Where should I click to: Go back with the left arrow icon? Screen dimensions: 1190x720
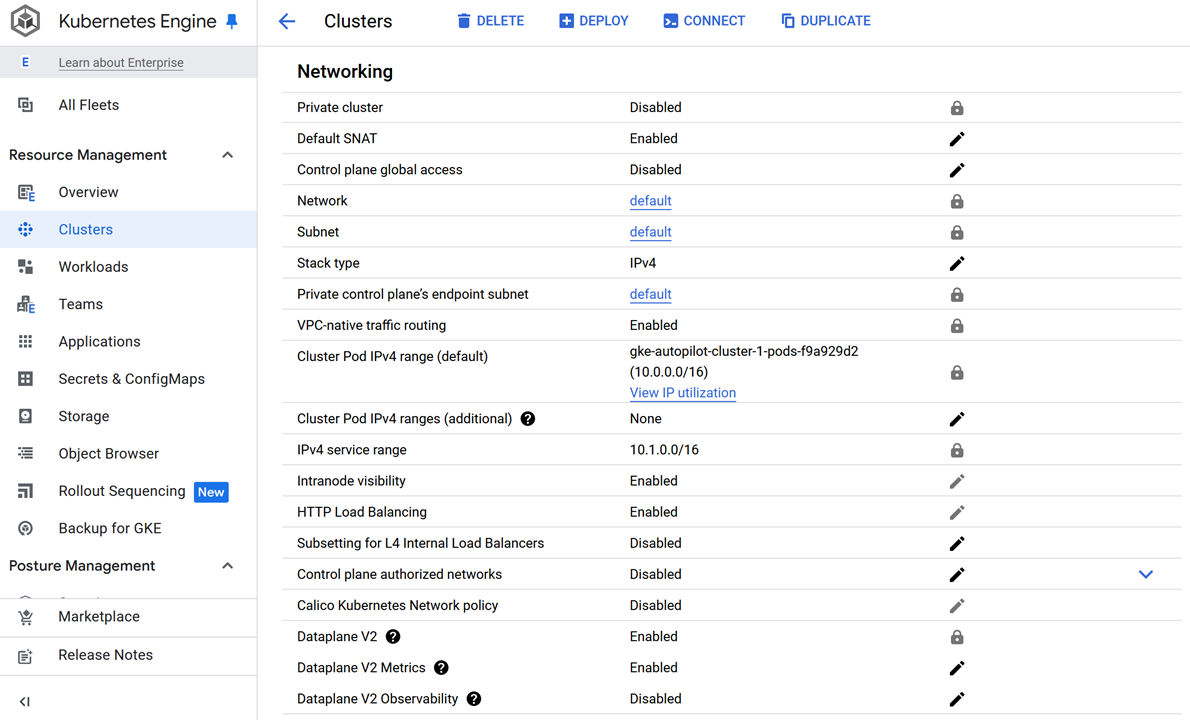click(287, 21)
